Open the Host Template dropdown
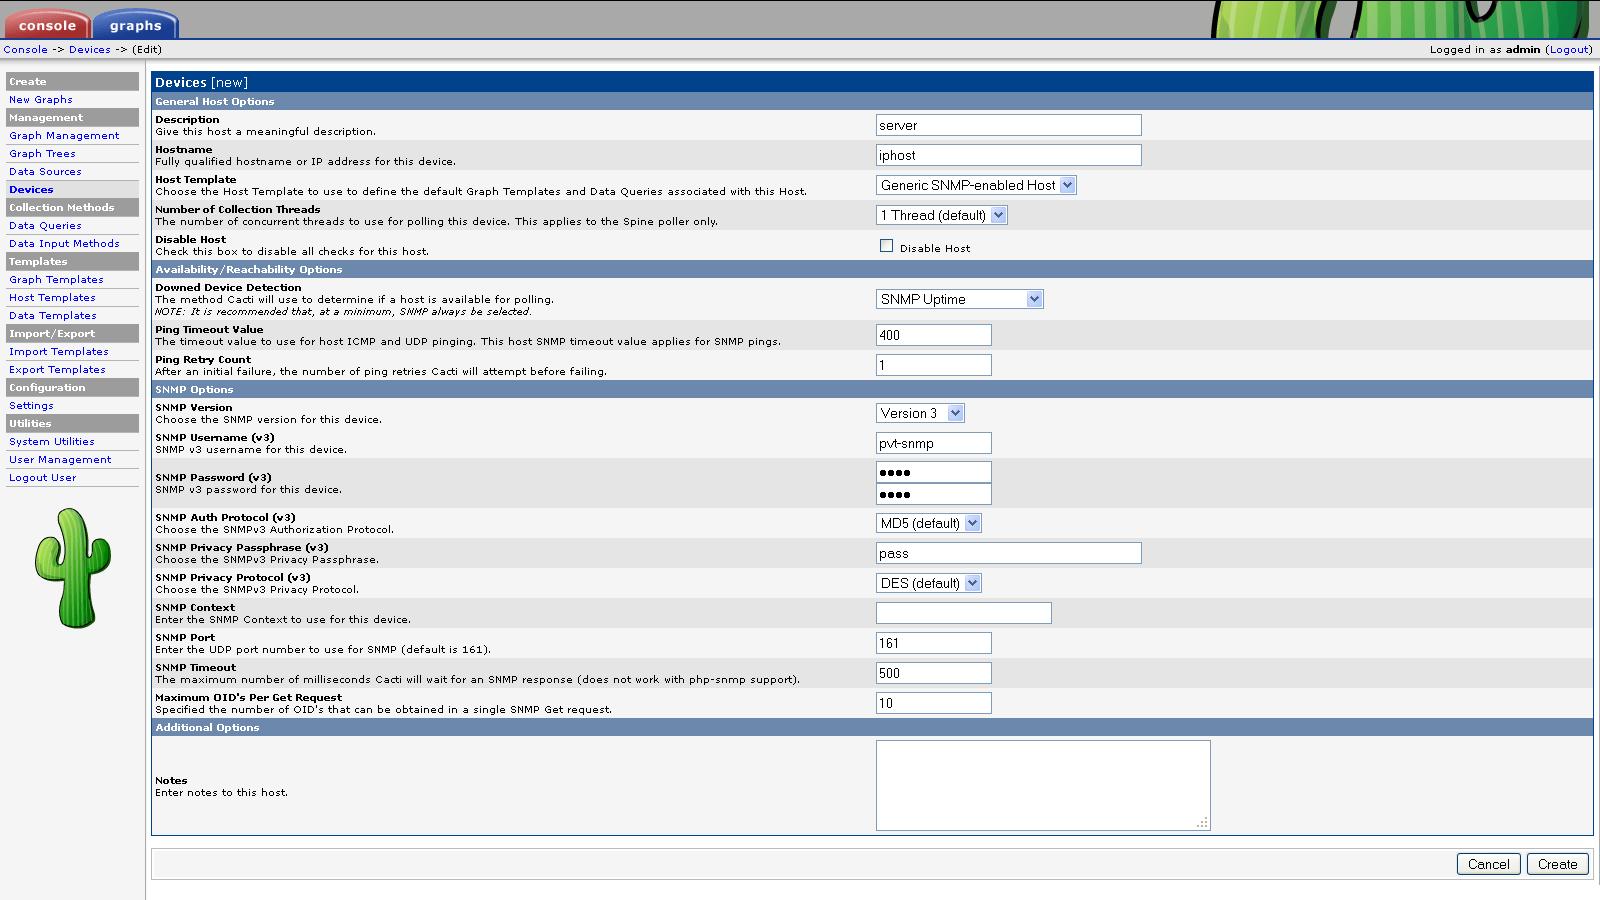Image resolution: width=1600 pixels, height=900 pixels. 976,185
